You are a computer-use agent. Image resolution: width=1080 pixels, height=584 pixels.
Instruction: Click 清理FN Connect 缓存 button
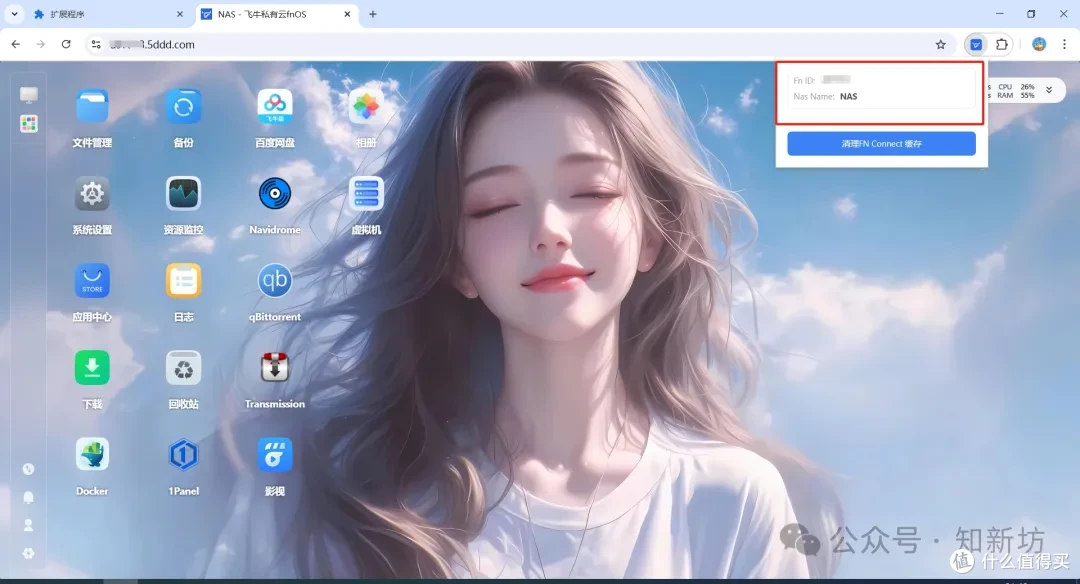(881, 143)
